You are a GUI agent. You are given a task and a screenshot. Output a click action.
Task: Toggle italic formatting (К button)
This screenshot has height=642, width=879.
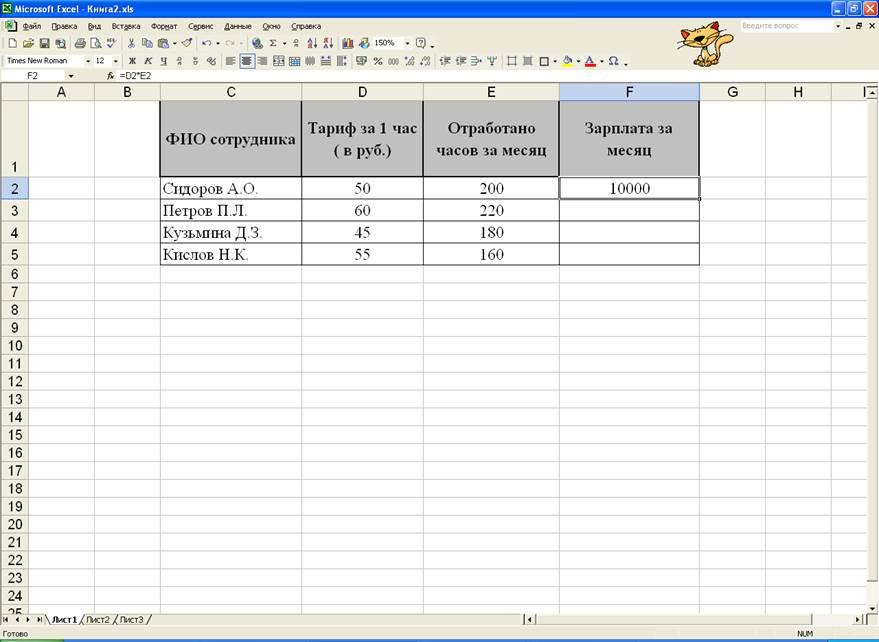click(x=148, y=61)
